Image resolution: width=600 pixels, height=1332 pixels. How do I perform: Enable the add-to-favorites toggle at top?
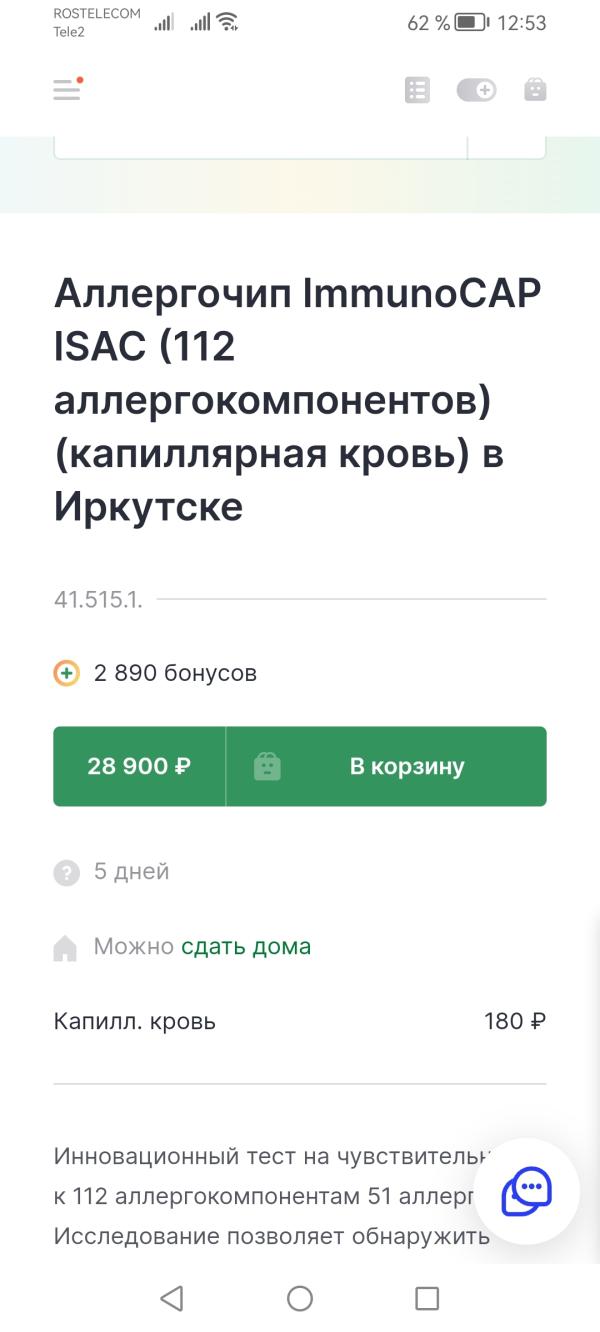coord(477,90)
